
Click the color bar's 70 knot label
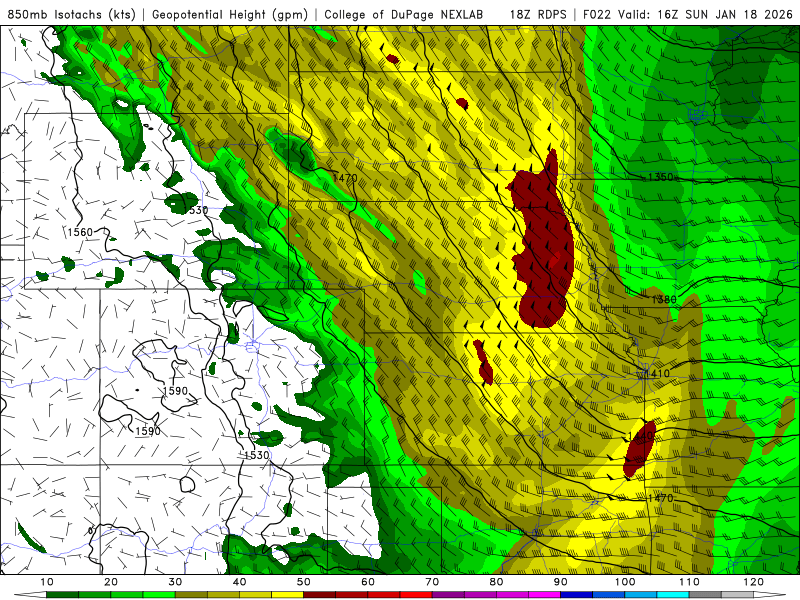click(x=432, y=582)
